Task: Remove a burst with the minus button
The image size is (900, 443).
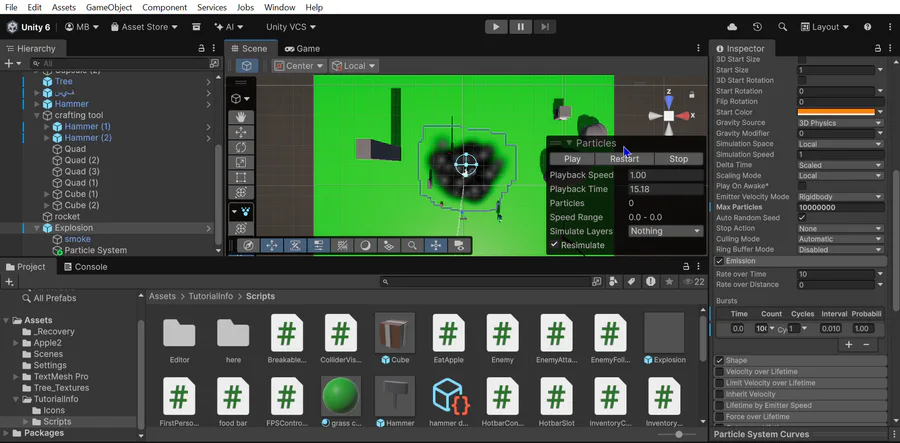Action: point(866,344)
